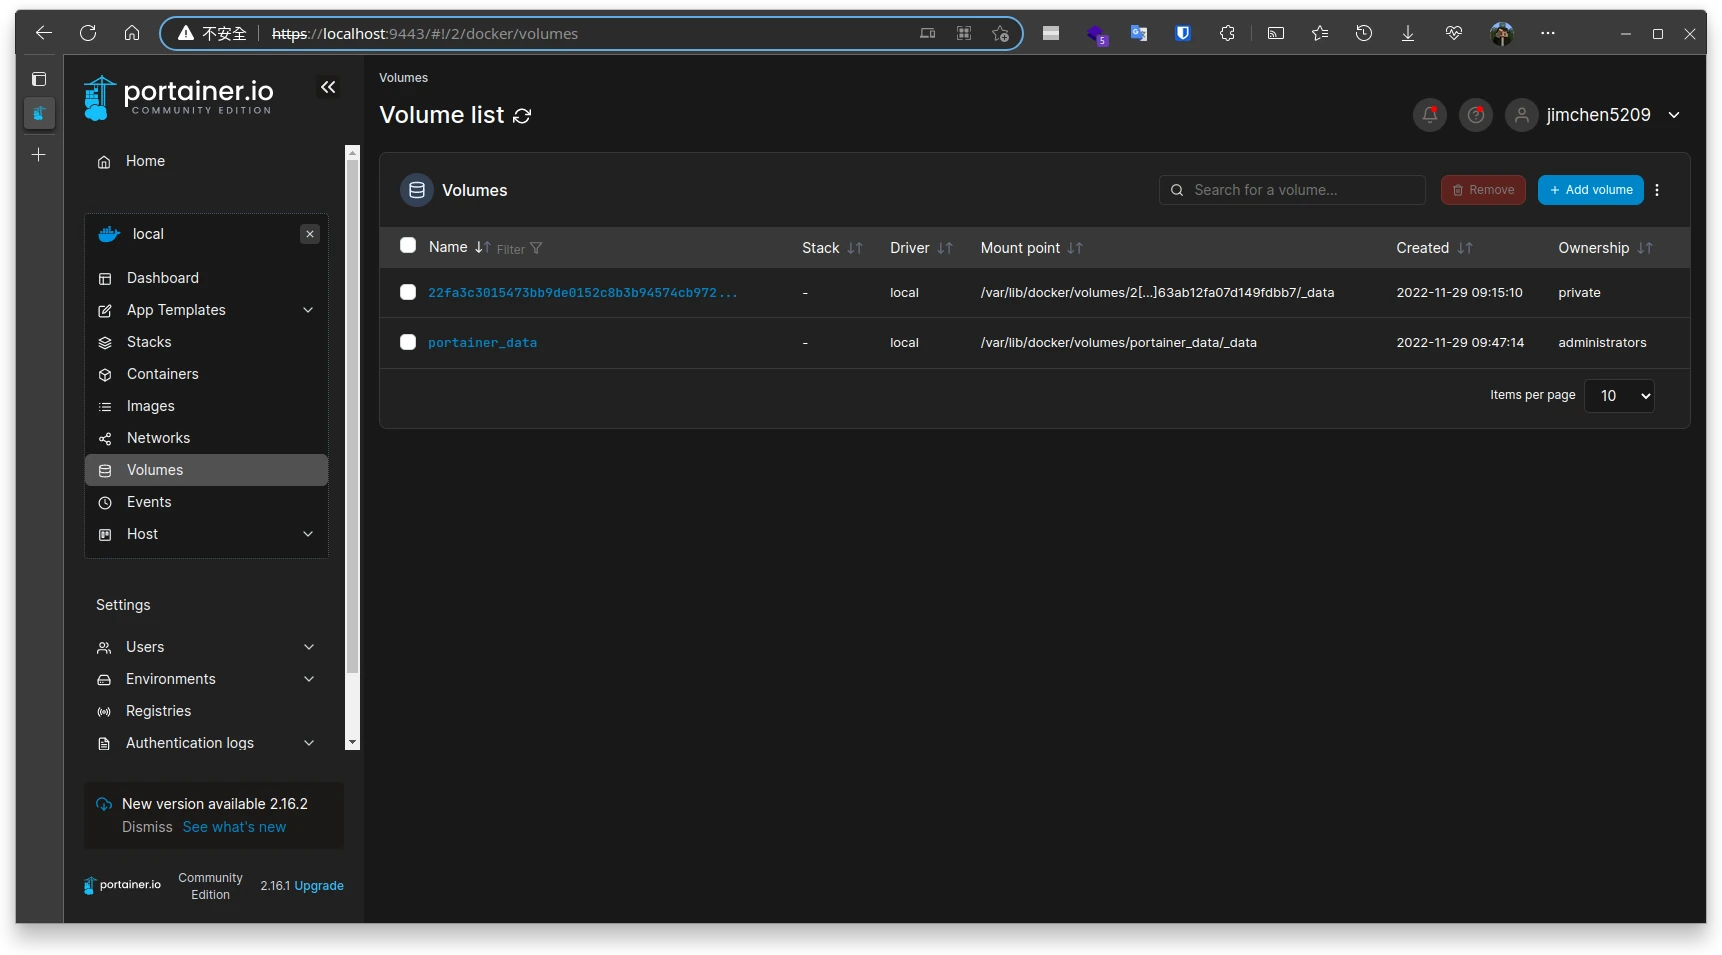Click the help question mark icon
The image size is (1722, 955).
point(1475,115)
